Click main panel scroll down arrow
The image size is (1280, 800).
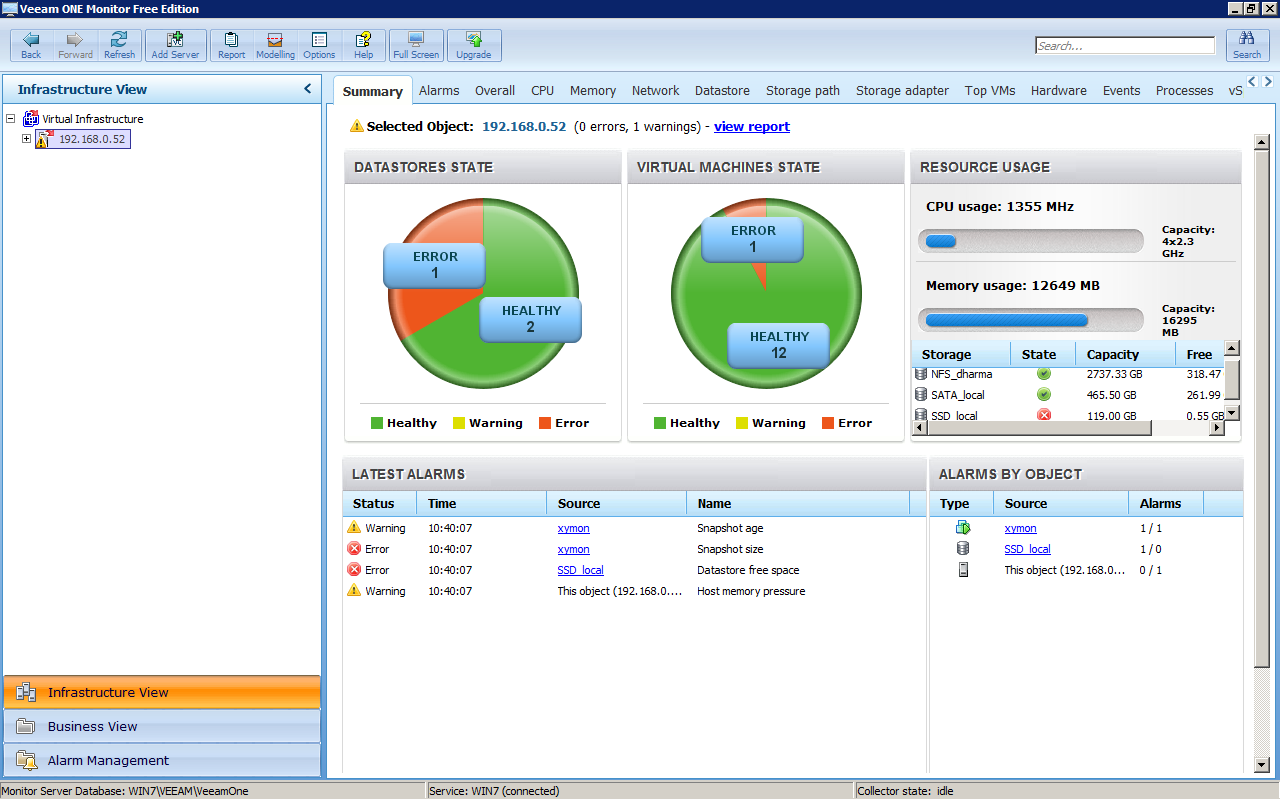[1261, 765]
